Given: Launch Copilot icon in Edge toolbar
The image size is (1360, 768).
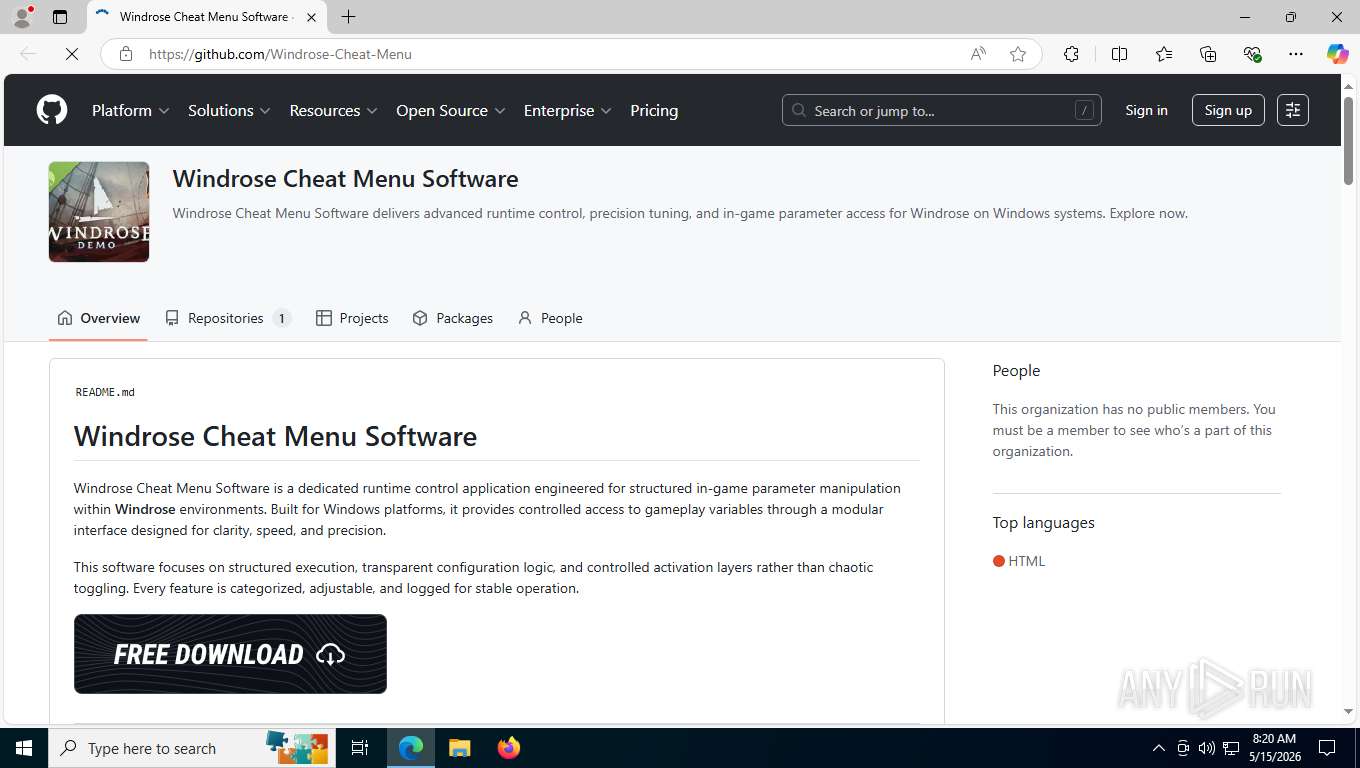Looking at the screenshot, I should pos(1337,54).
